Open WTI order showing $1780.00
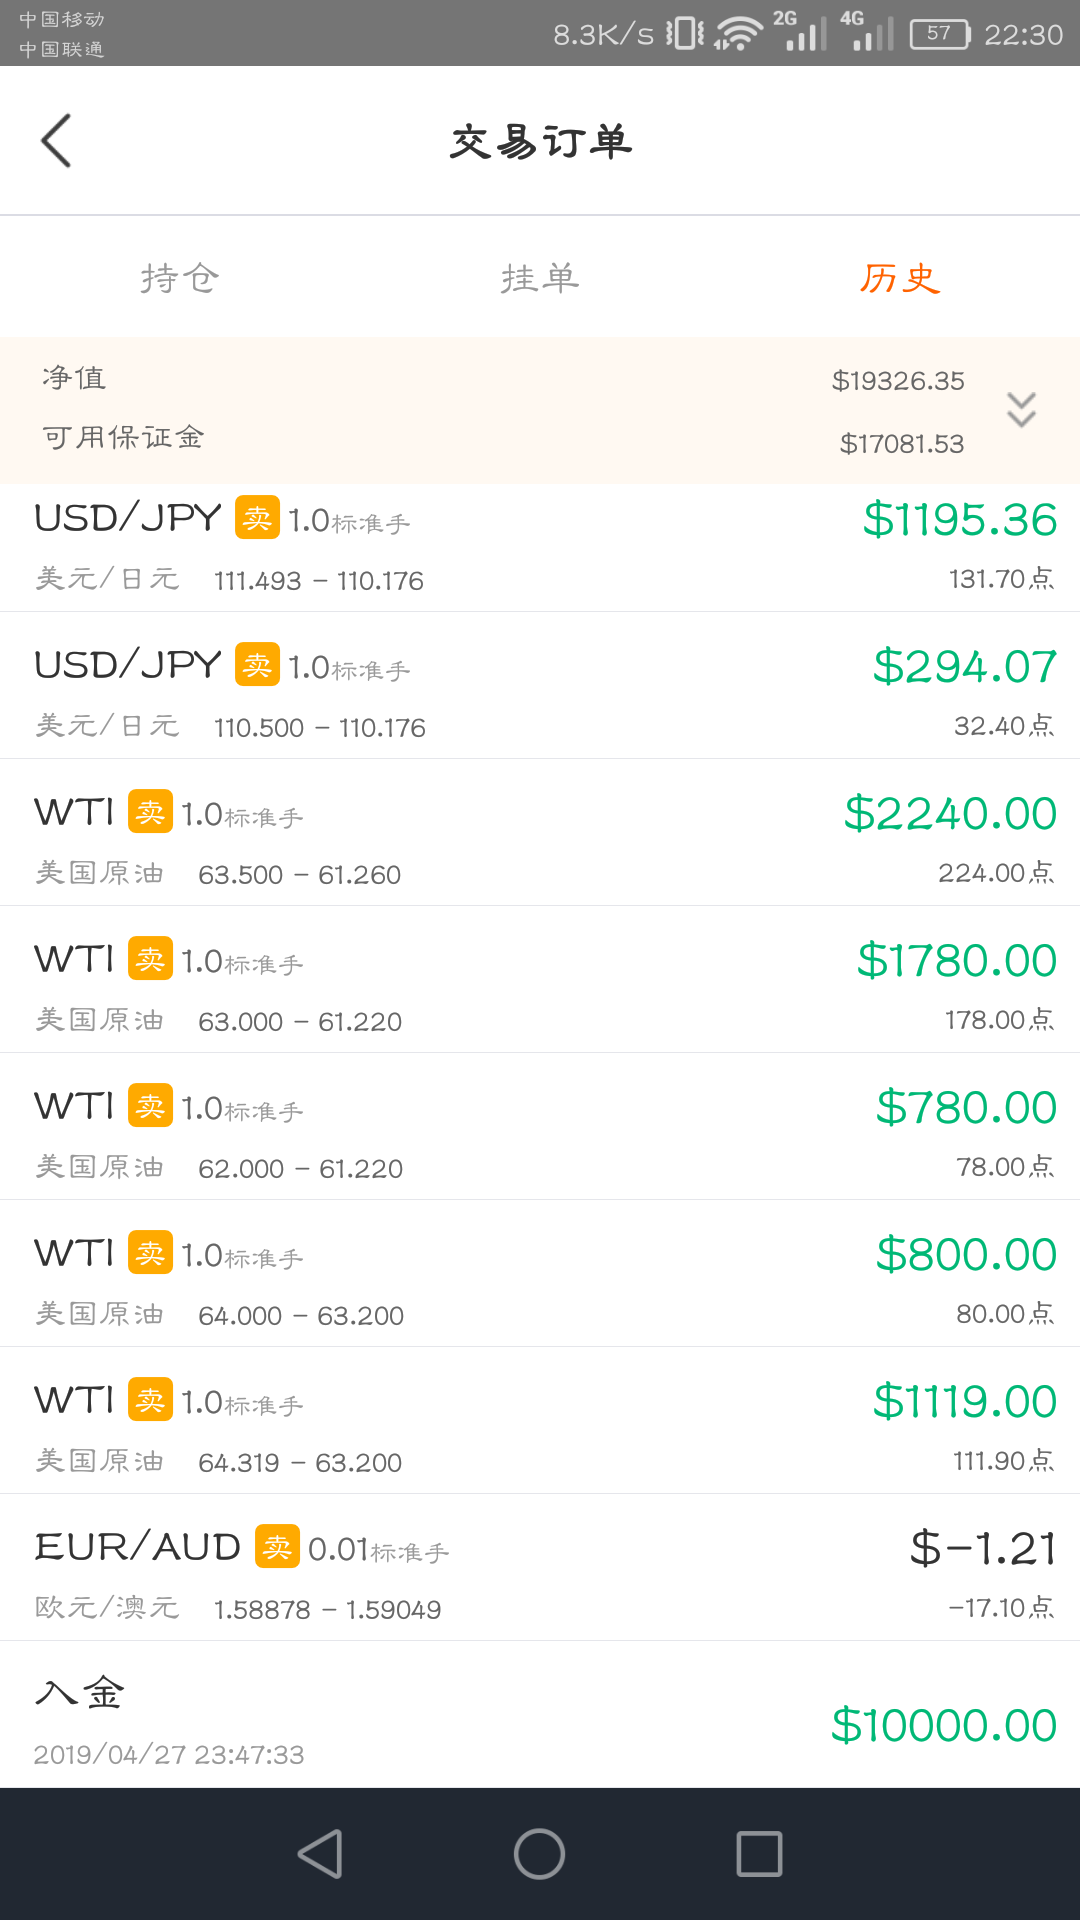Viewport: 1080px width, 1920px height. pyautogui.click(x=540, y=980)
